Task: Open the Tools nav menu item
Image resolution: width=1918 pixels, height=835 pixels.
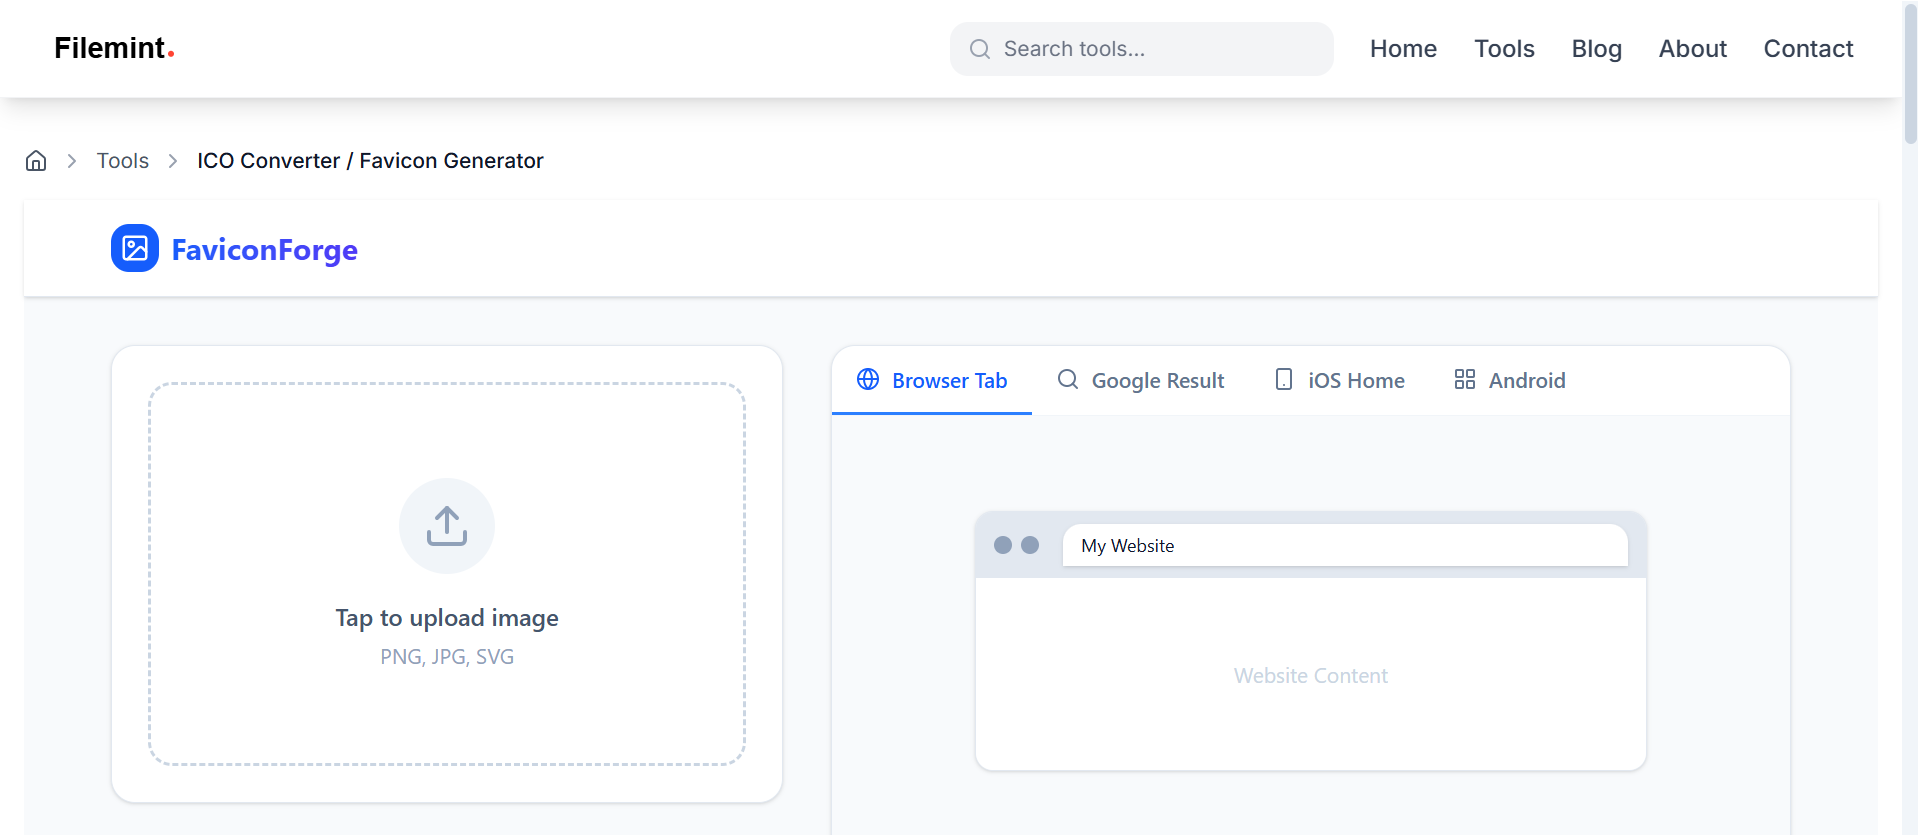Action: (1504, 49)
